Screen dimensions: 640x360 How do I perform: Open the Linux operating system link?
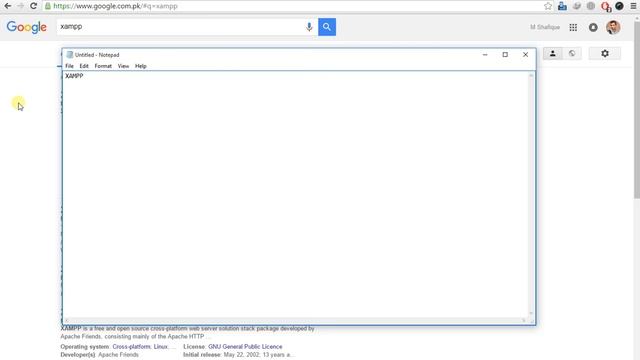tap(160, 347)
